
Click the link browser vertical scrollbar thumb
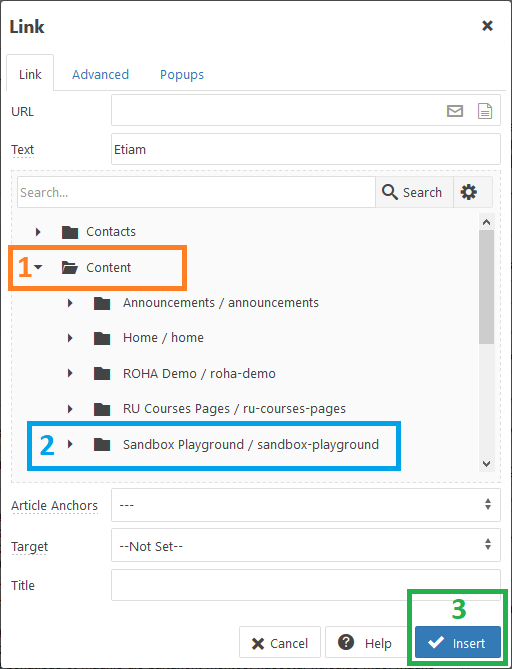486,287
